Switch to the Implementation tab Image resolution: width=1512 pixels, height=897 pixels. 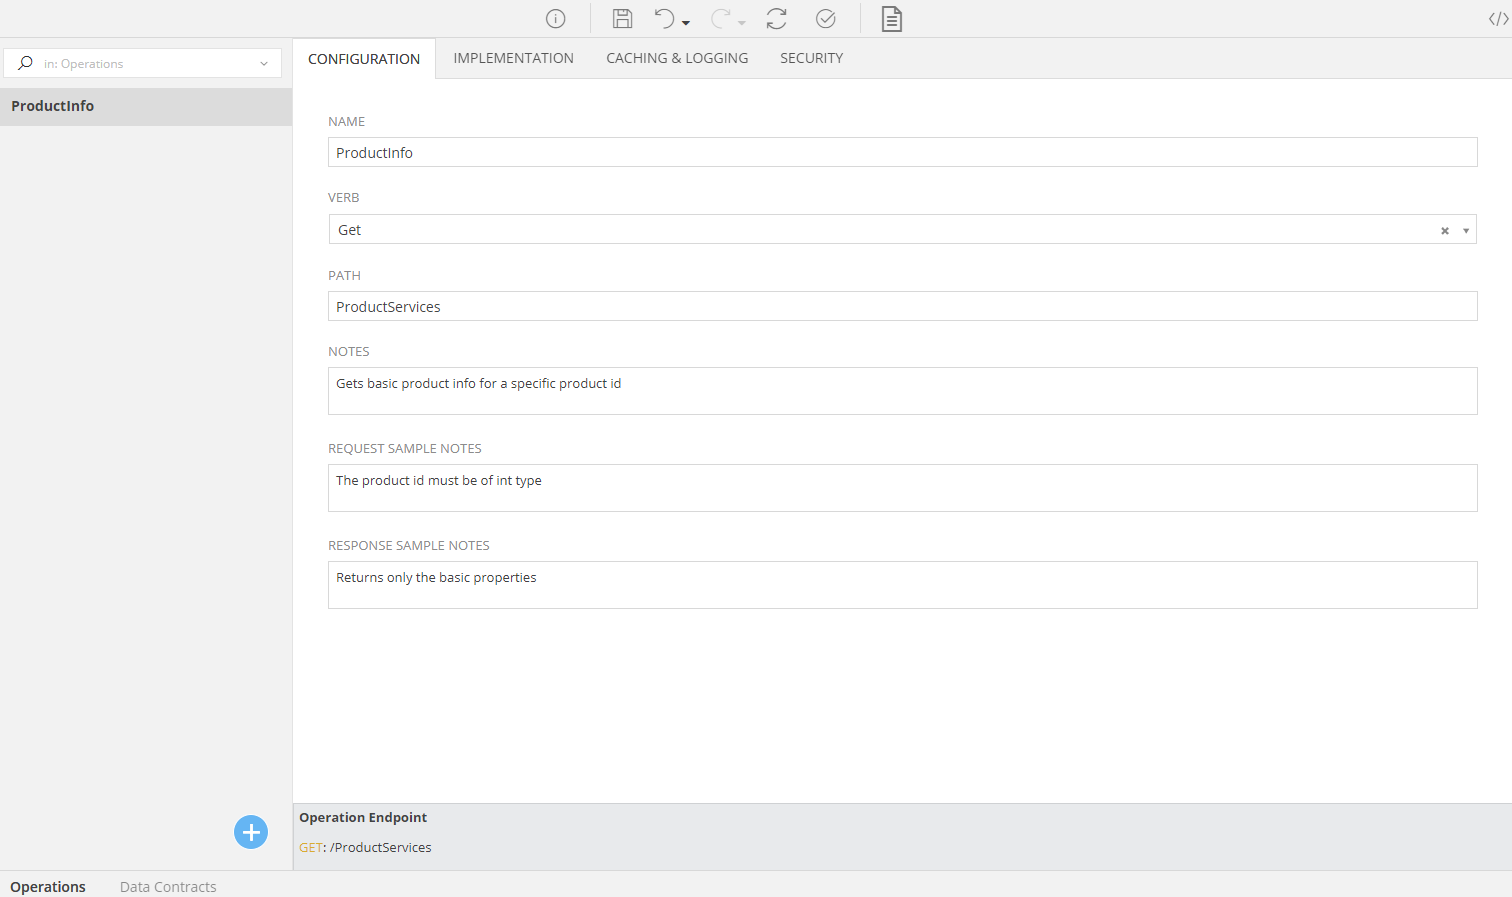tap(513, 58)
